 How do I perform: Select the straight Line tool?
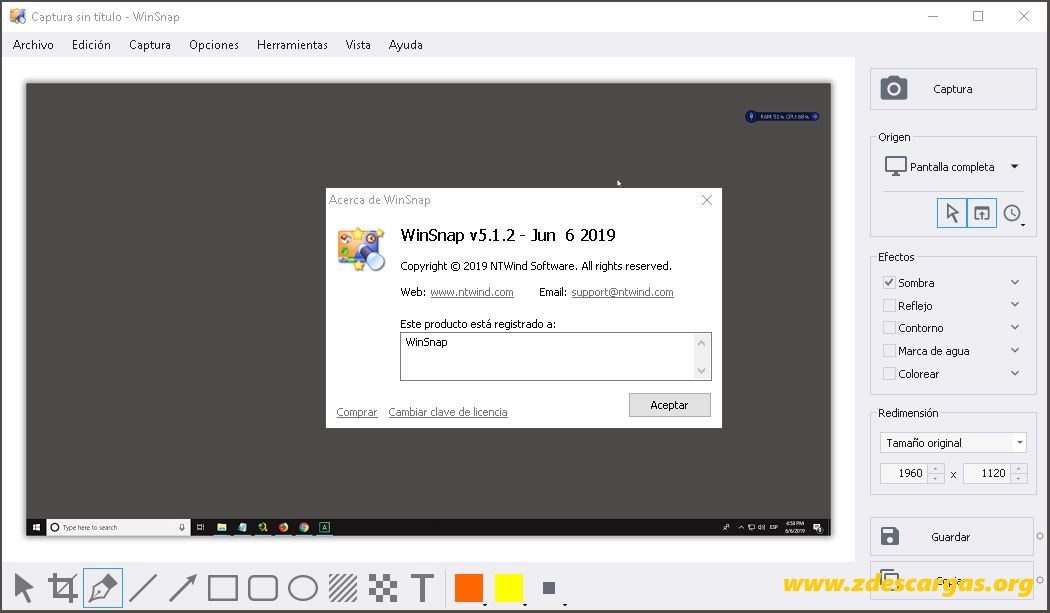pos(143,588)
